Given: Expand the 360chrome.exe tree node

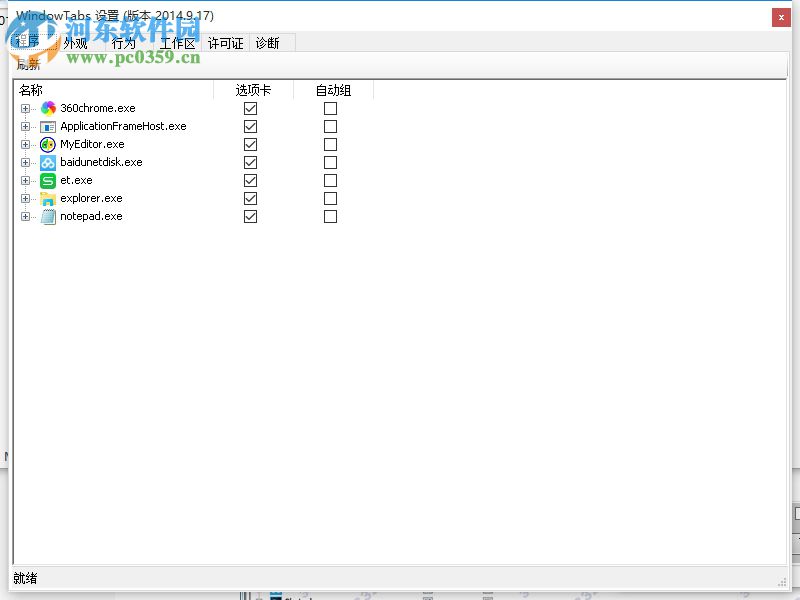Looking at the screenshot, I should (25, 108).
